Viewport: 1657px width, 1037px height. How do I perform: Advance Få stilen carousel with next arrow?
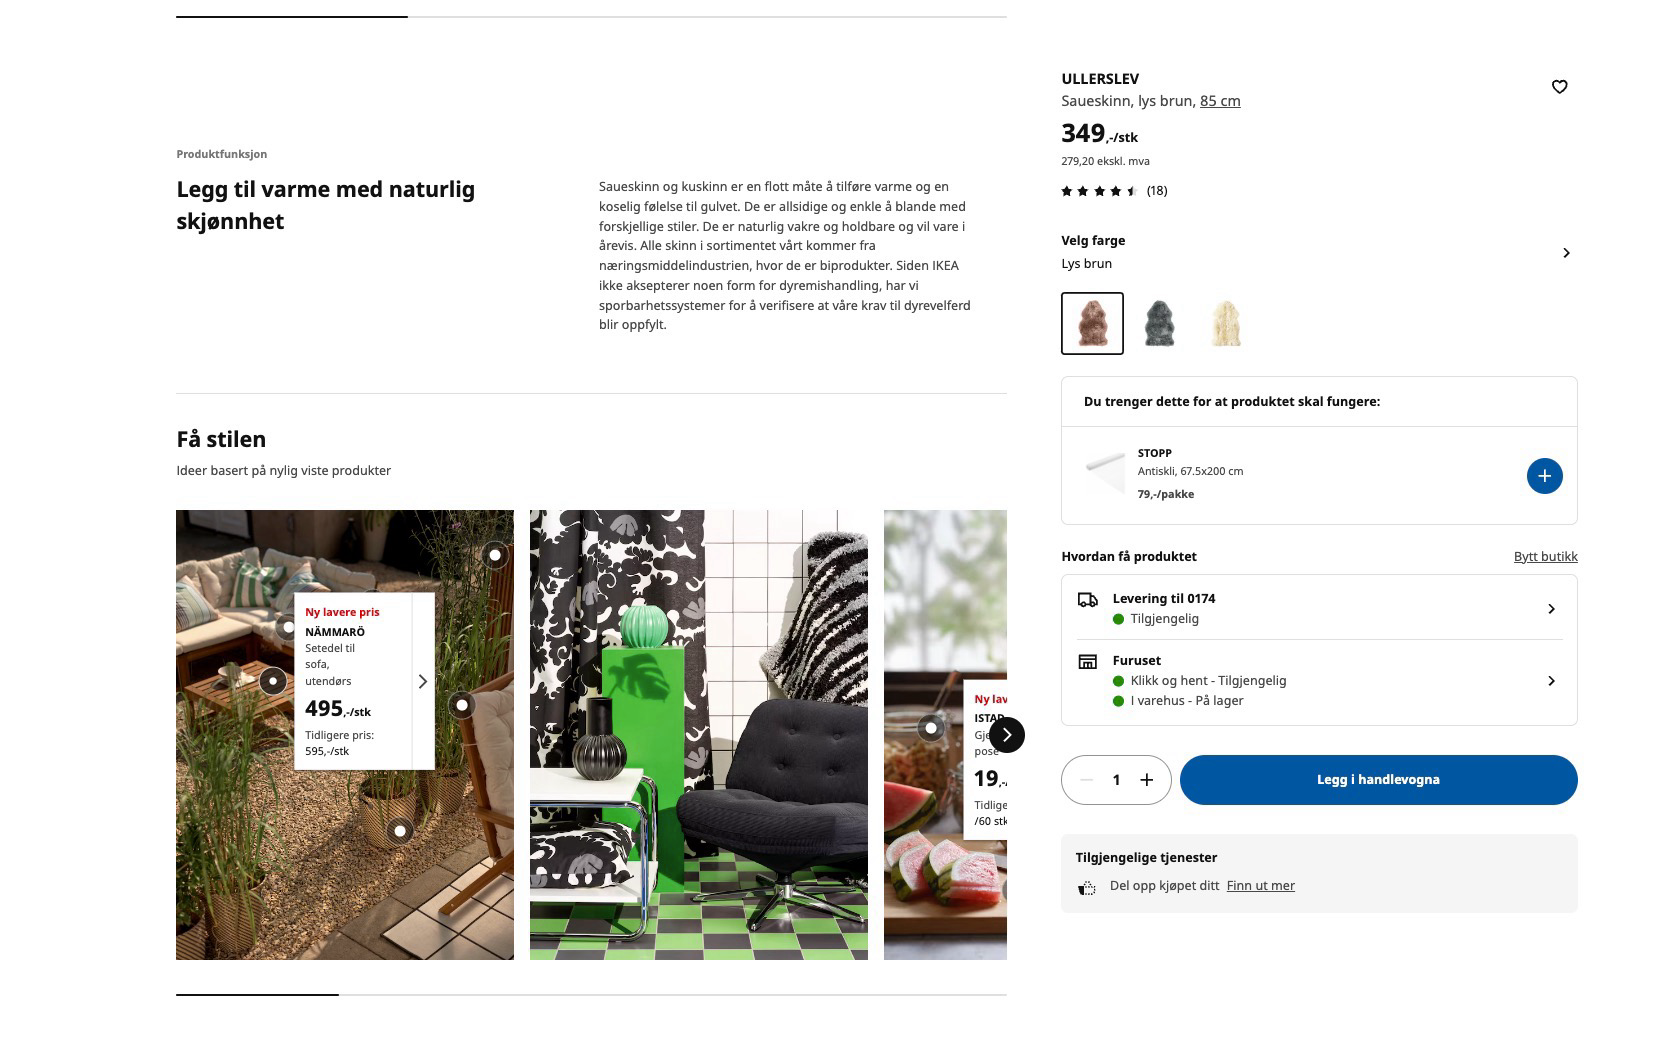[x=1007, y=735]
